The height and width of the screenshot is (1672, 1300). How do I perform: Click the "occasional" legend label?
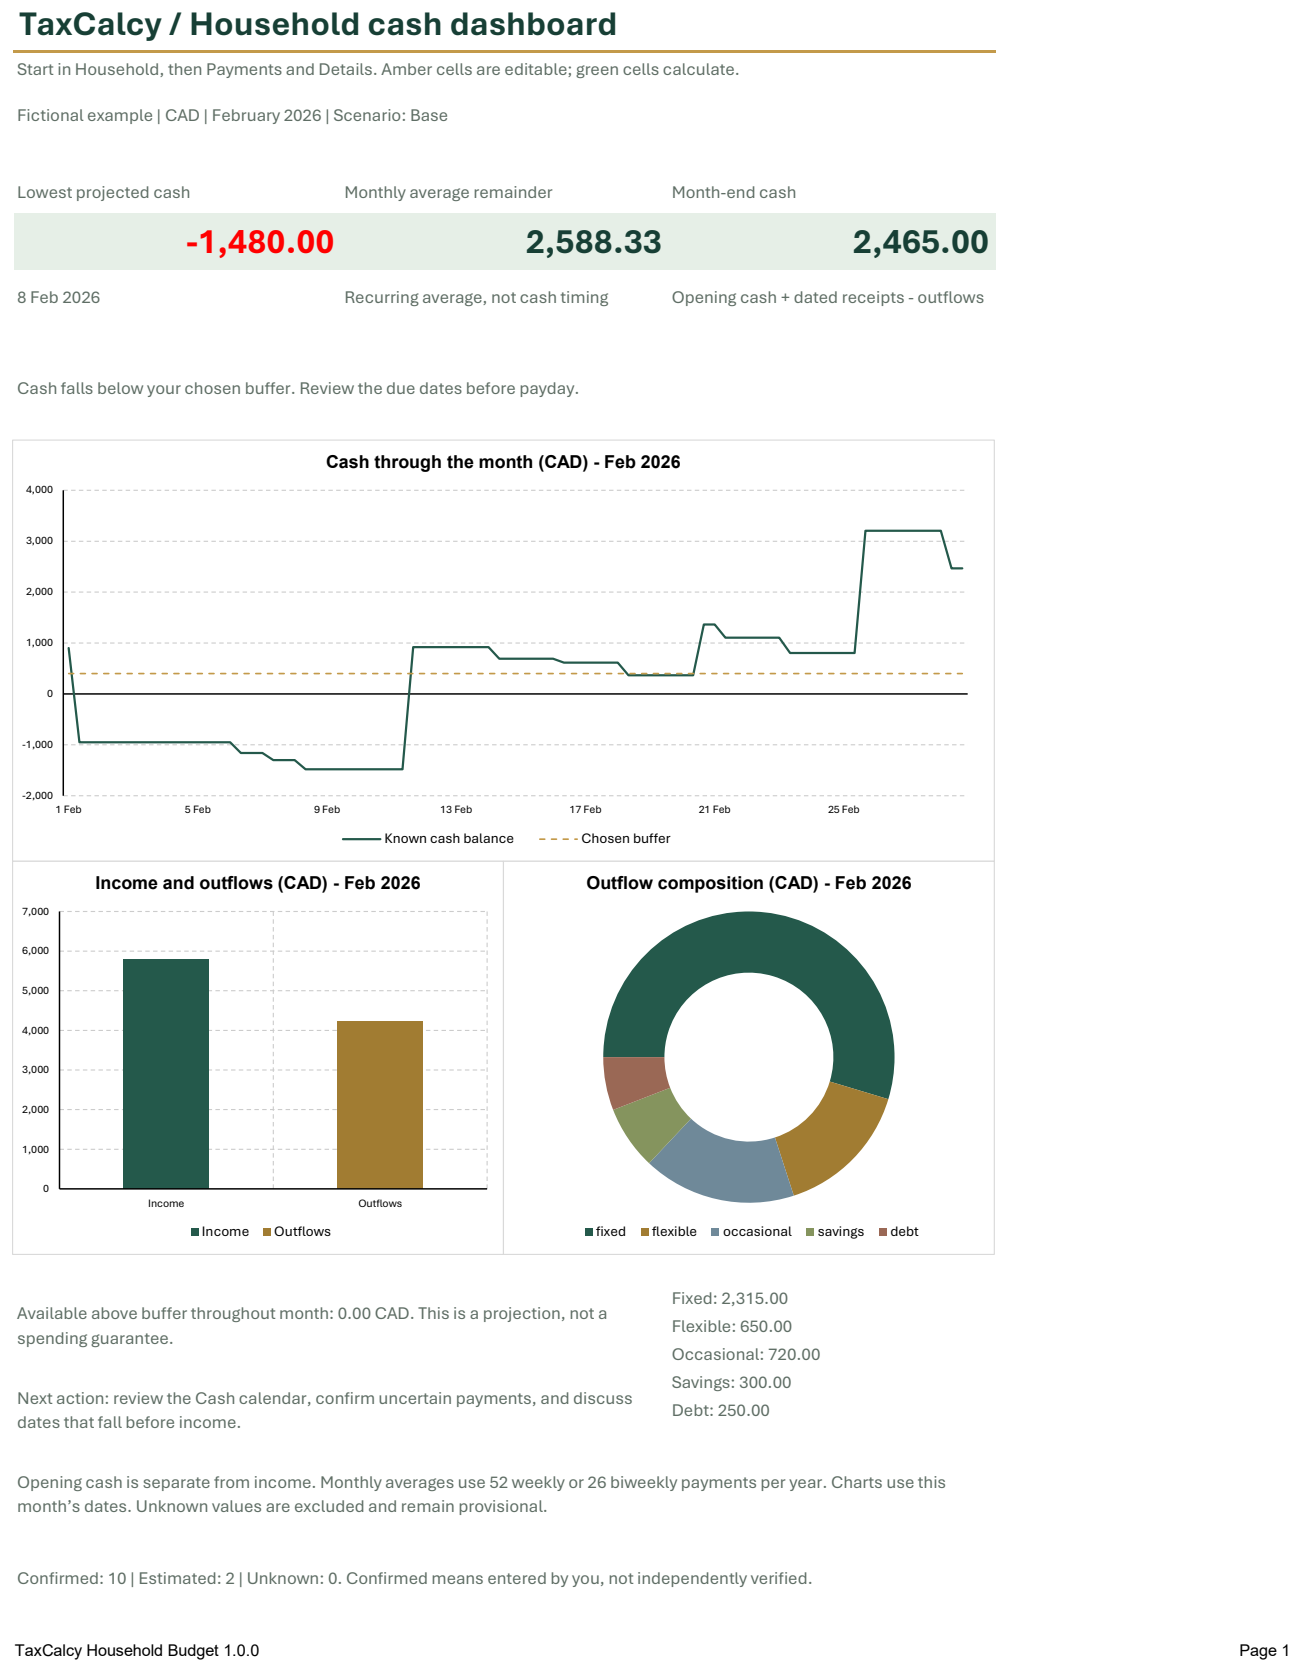(757, 1232)
